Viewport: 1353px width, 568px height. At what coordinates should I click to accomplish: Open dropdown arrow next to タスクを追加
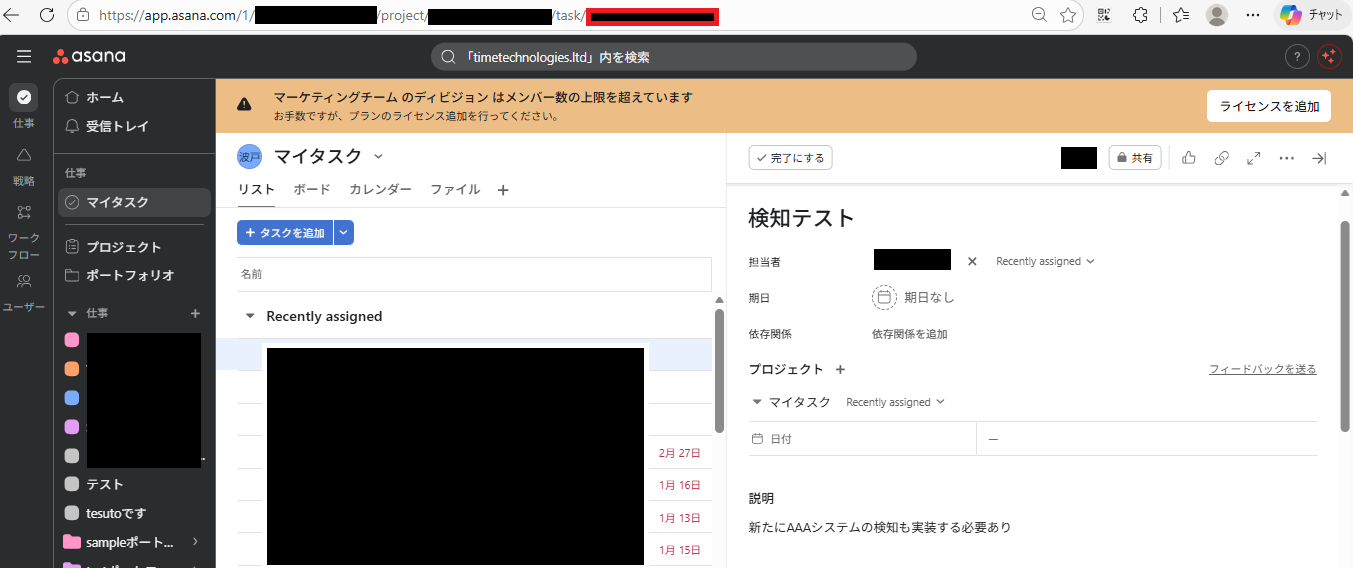click(344, 233)
